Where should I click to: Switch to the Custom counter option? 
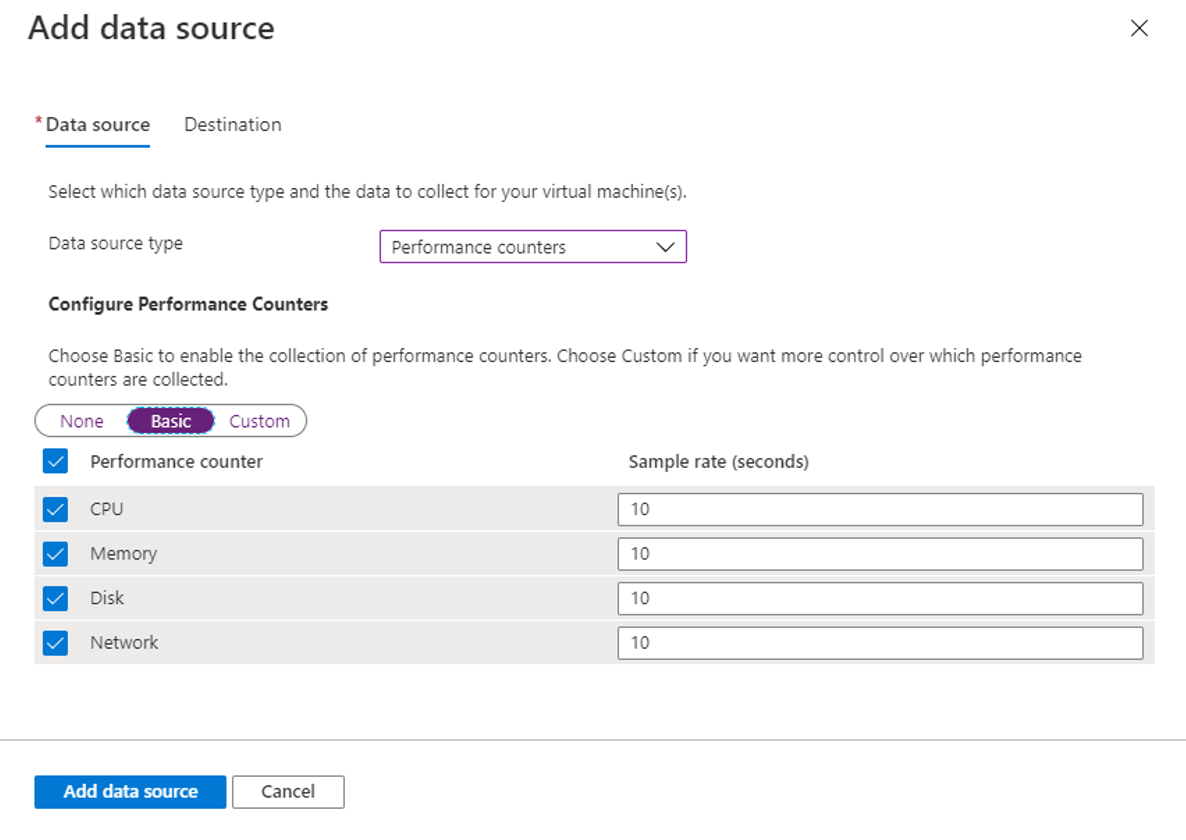point(259,421)
